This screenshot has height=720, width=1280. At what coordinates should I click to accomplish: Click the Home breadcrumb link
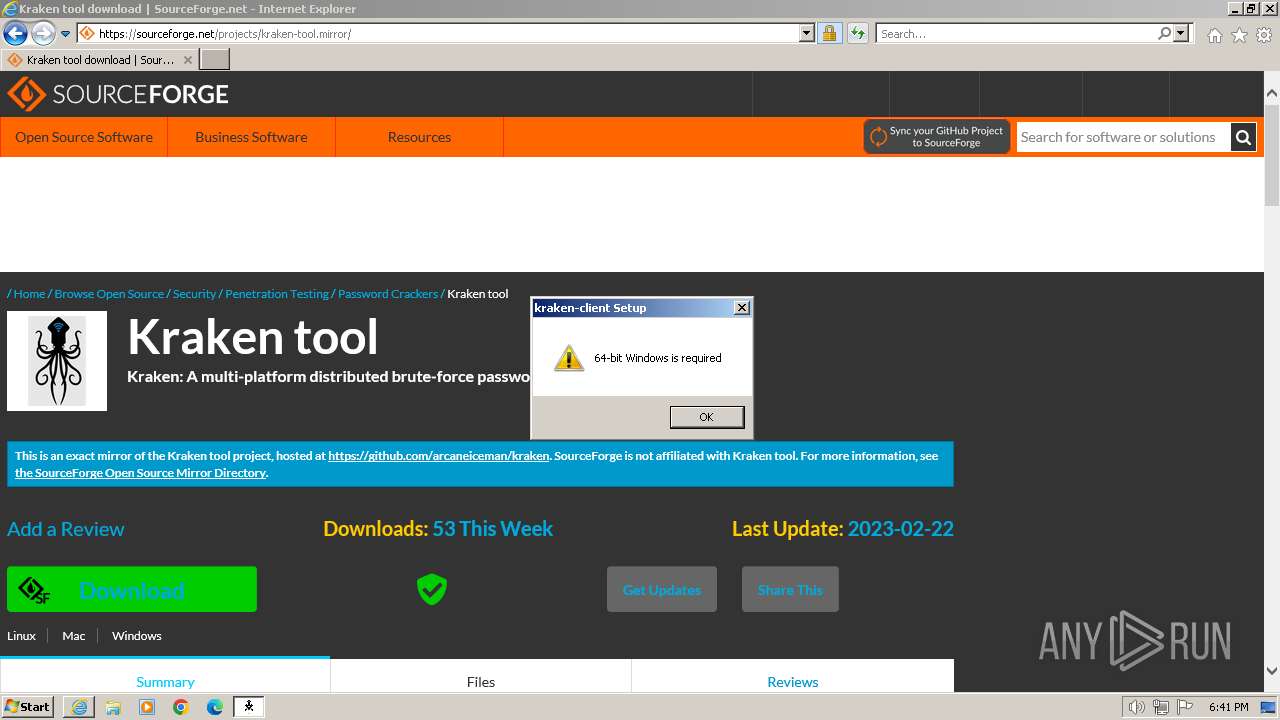point(29,294)
